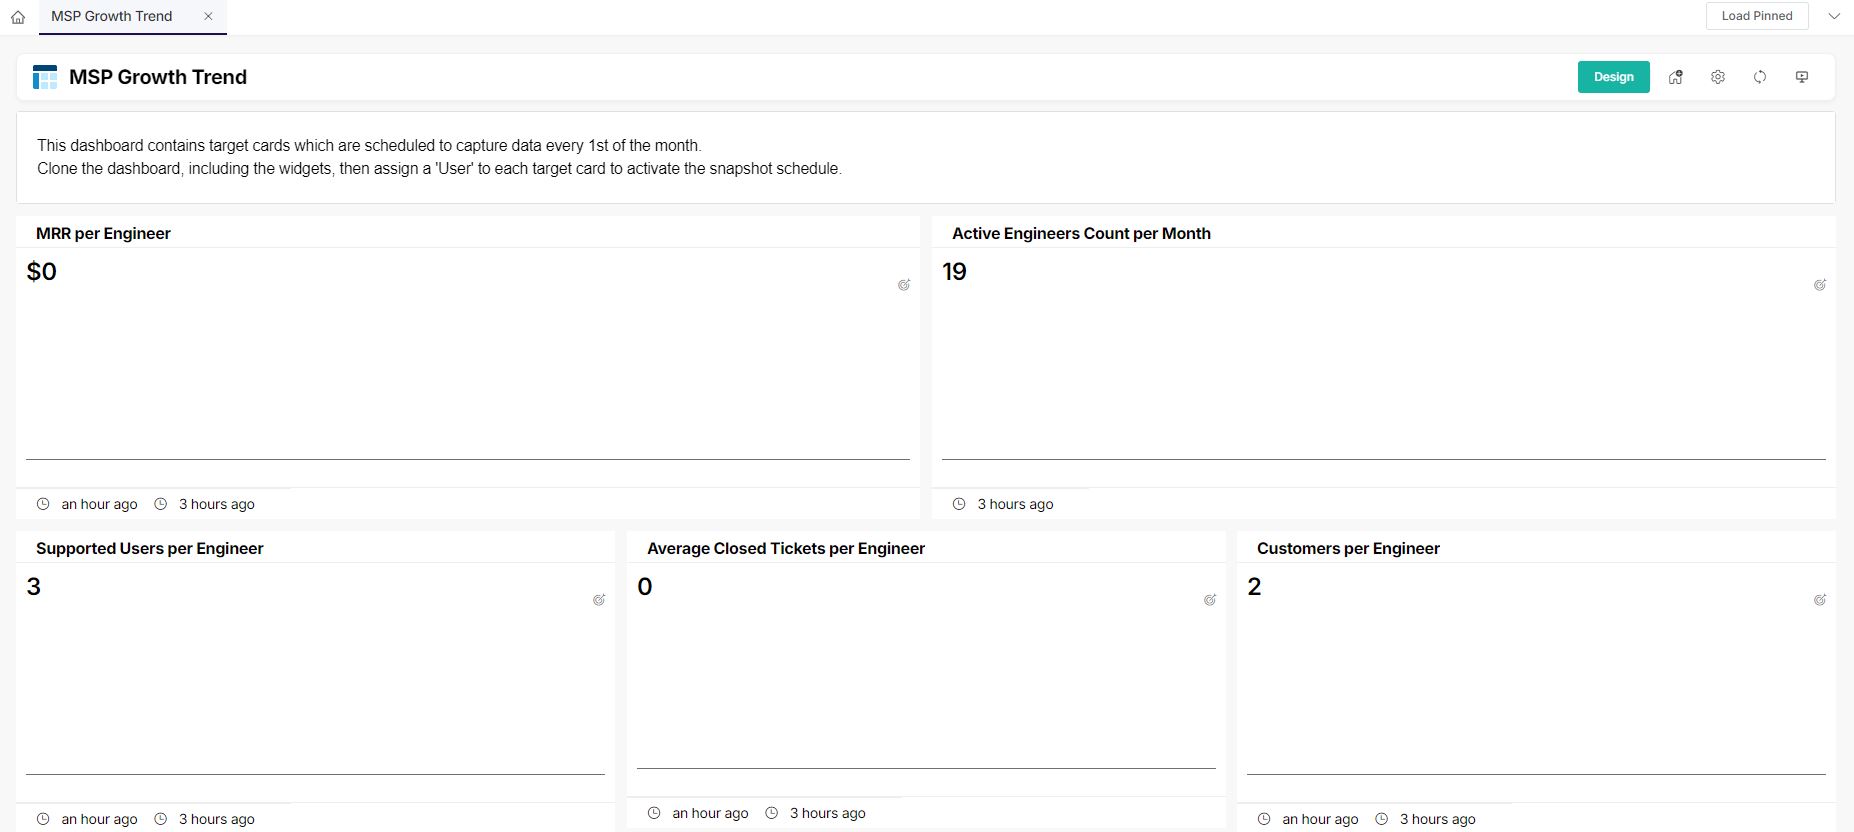
Task: Click target icon on Customers per Engineer card
Action: point(1820,600)
